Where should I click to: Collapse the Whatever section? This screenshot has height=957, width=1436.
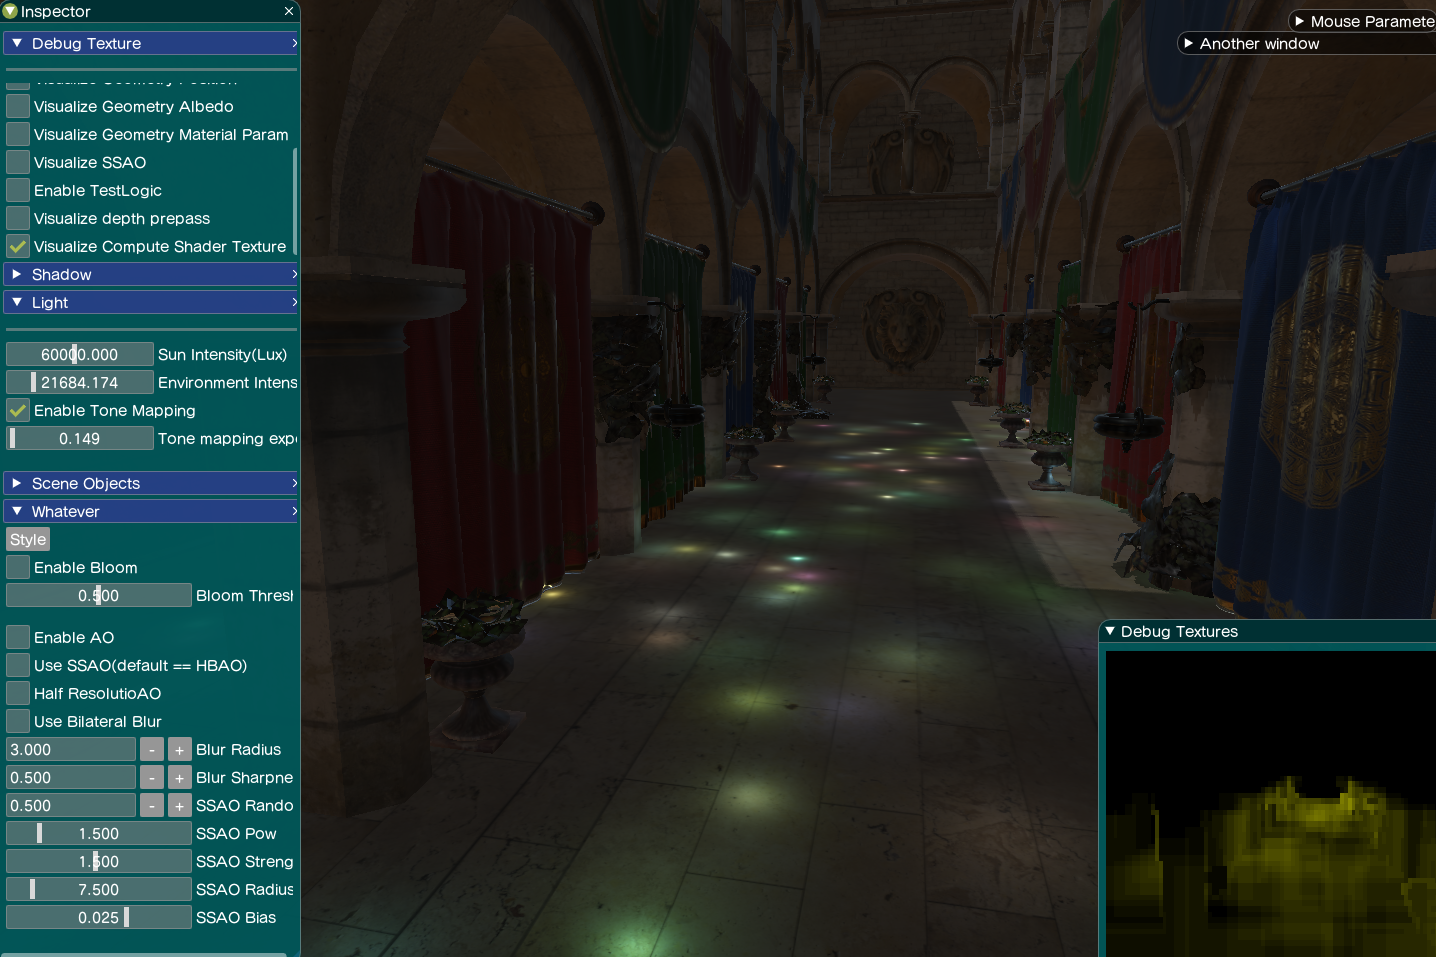click(x=17, y=511)
